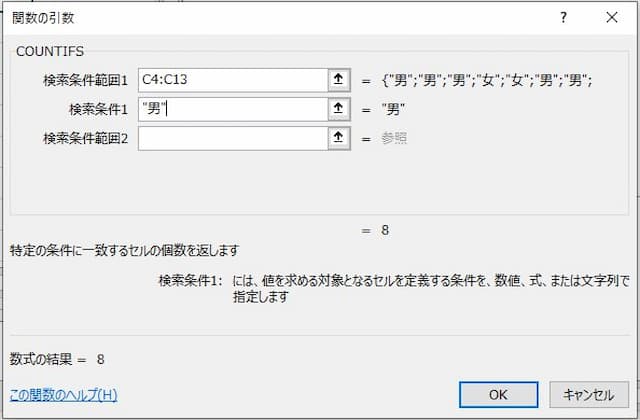Confirm the formula with OK

point(498,395)
